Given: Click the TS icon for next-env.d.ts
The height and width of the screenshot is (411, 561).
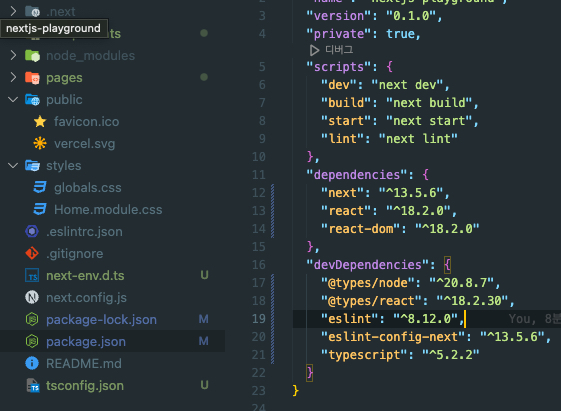Looking at the screenshot, I should click(32, 275).
